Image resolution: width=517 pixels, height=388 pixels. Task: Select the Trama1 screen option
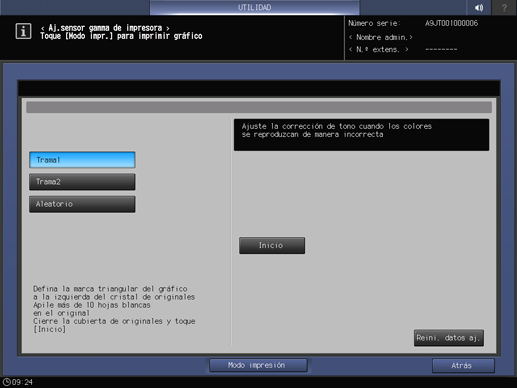tap(82, 160)
